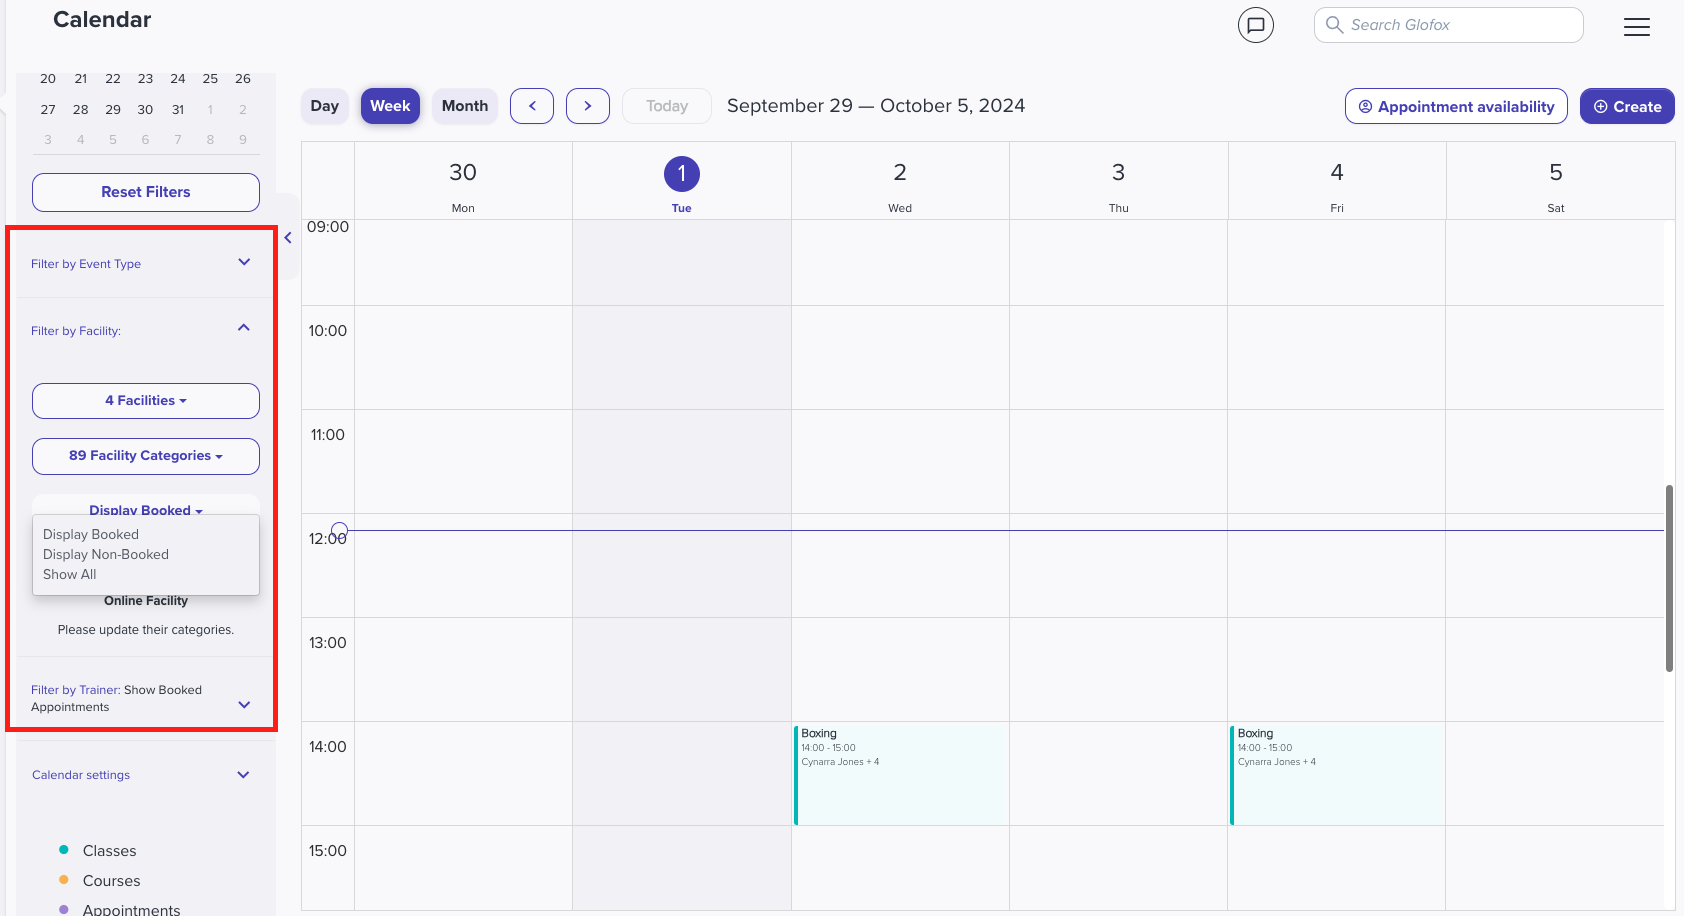1684x916 pixels.
Task: Select Display Non-Booked option
Action: click(106, 554)
